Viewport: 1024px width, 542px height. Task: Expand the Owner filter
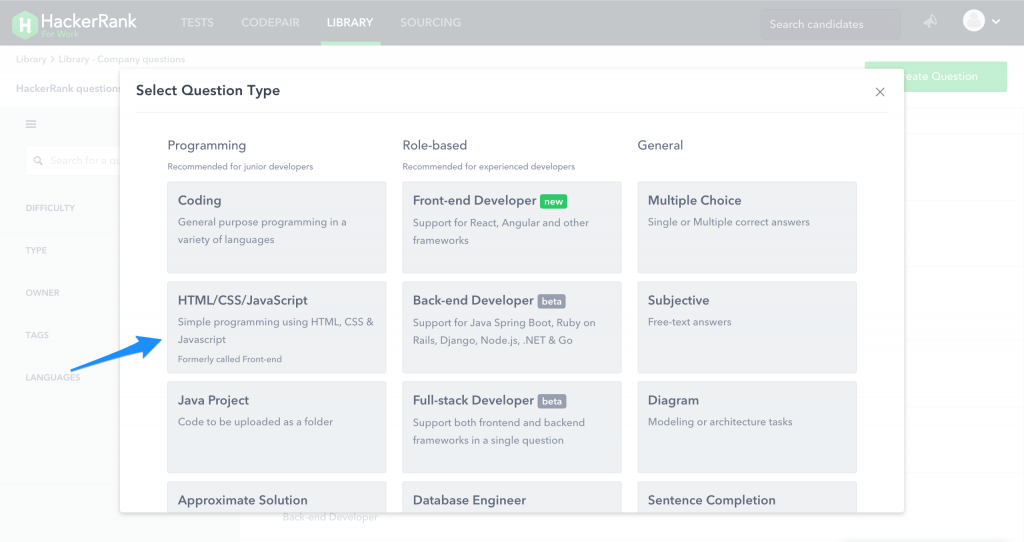point(42,293)
